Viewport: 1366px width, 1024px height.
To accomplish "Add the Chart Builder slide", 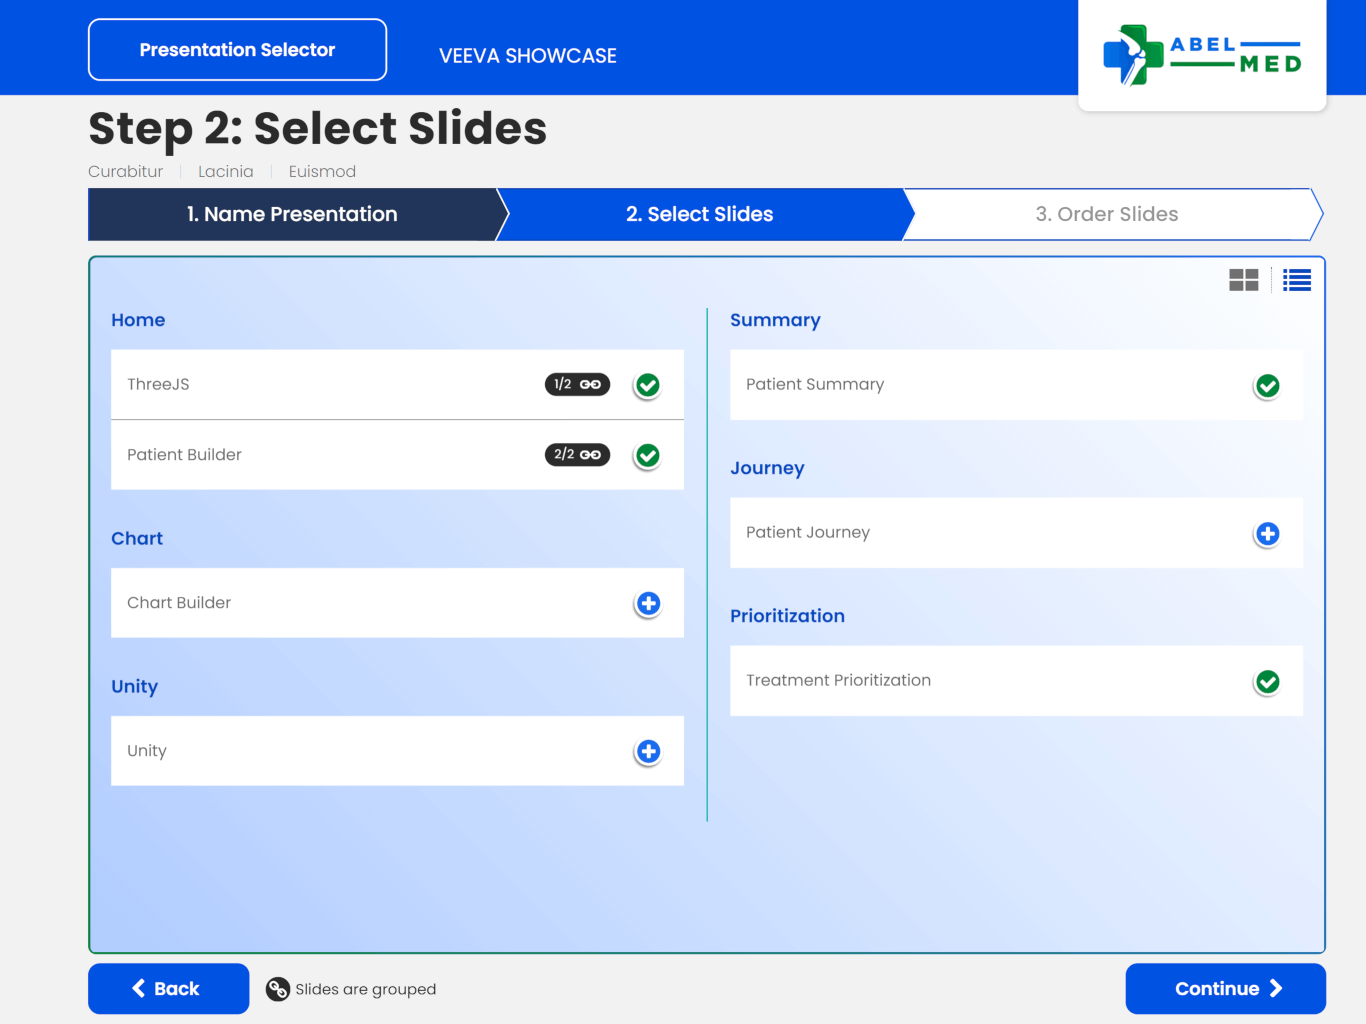I will coord(648,603).
